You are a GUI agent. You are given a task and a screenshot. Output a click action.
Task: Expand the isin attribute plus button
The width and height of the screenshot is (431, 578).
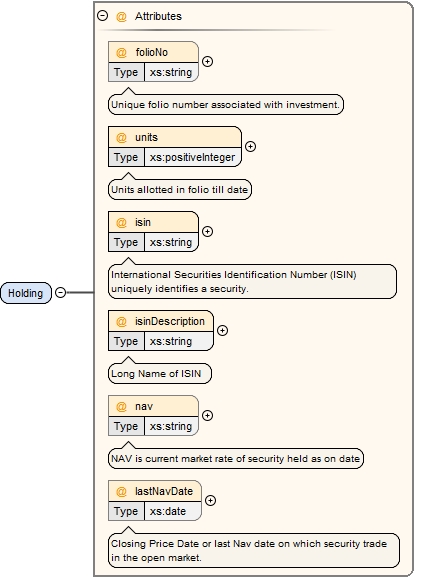208,231
